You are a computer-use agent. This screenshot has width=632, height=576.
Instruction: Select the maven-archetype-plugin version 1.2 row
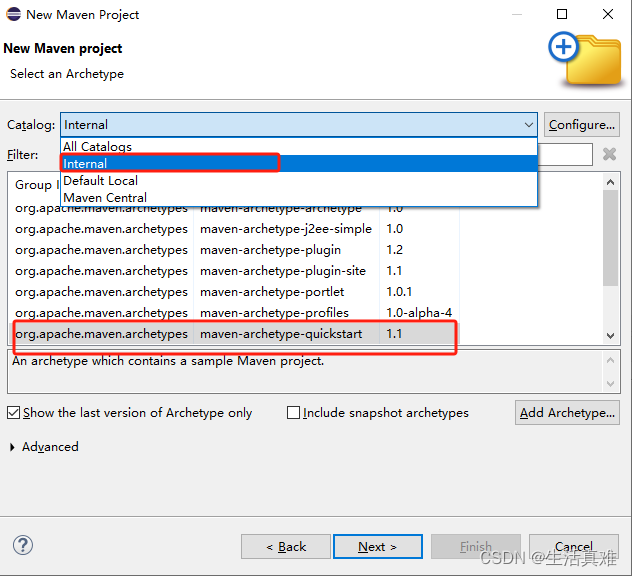tap(234, 250)
